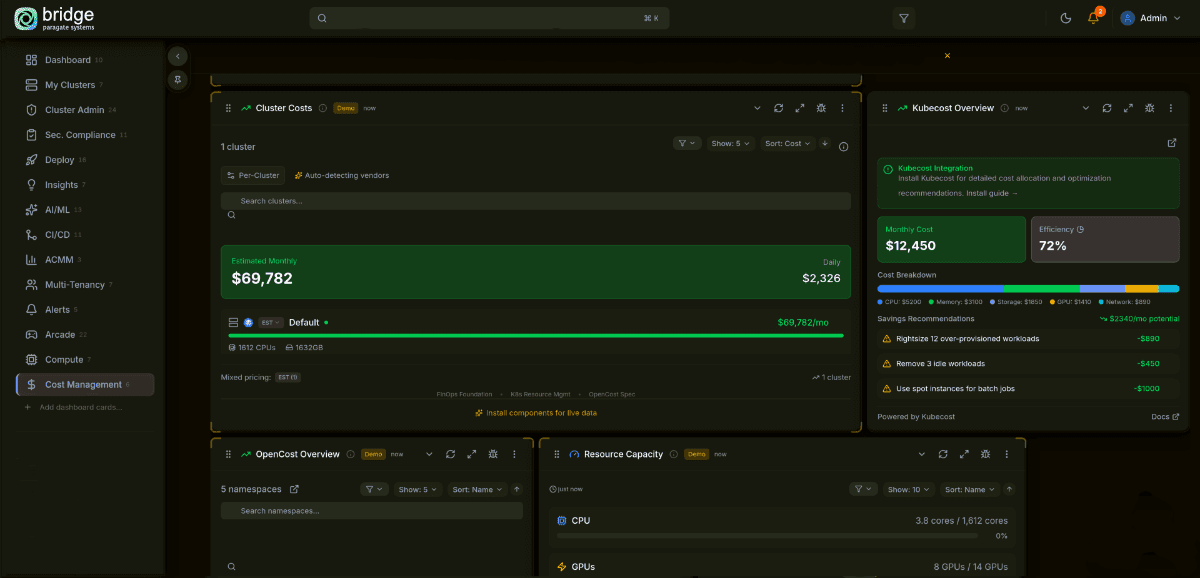Open the EST dropdown on Default cluster
Screen dimensions: 1200x578
click(271, 323)
